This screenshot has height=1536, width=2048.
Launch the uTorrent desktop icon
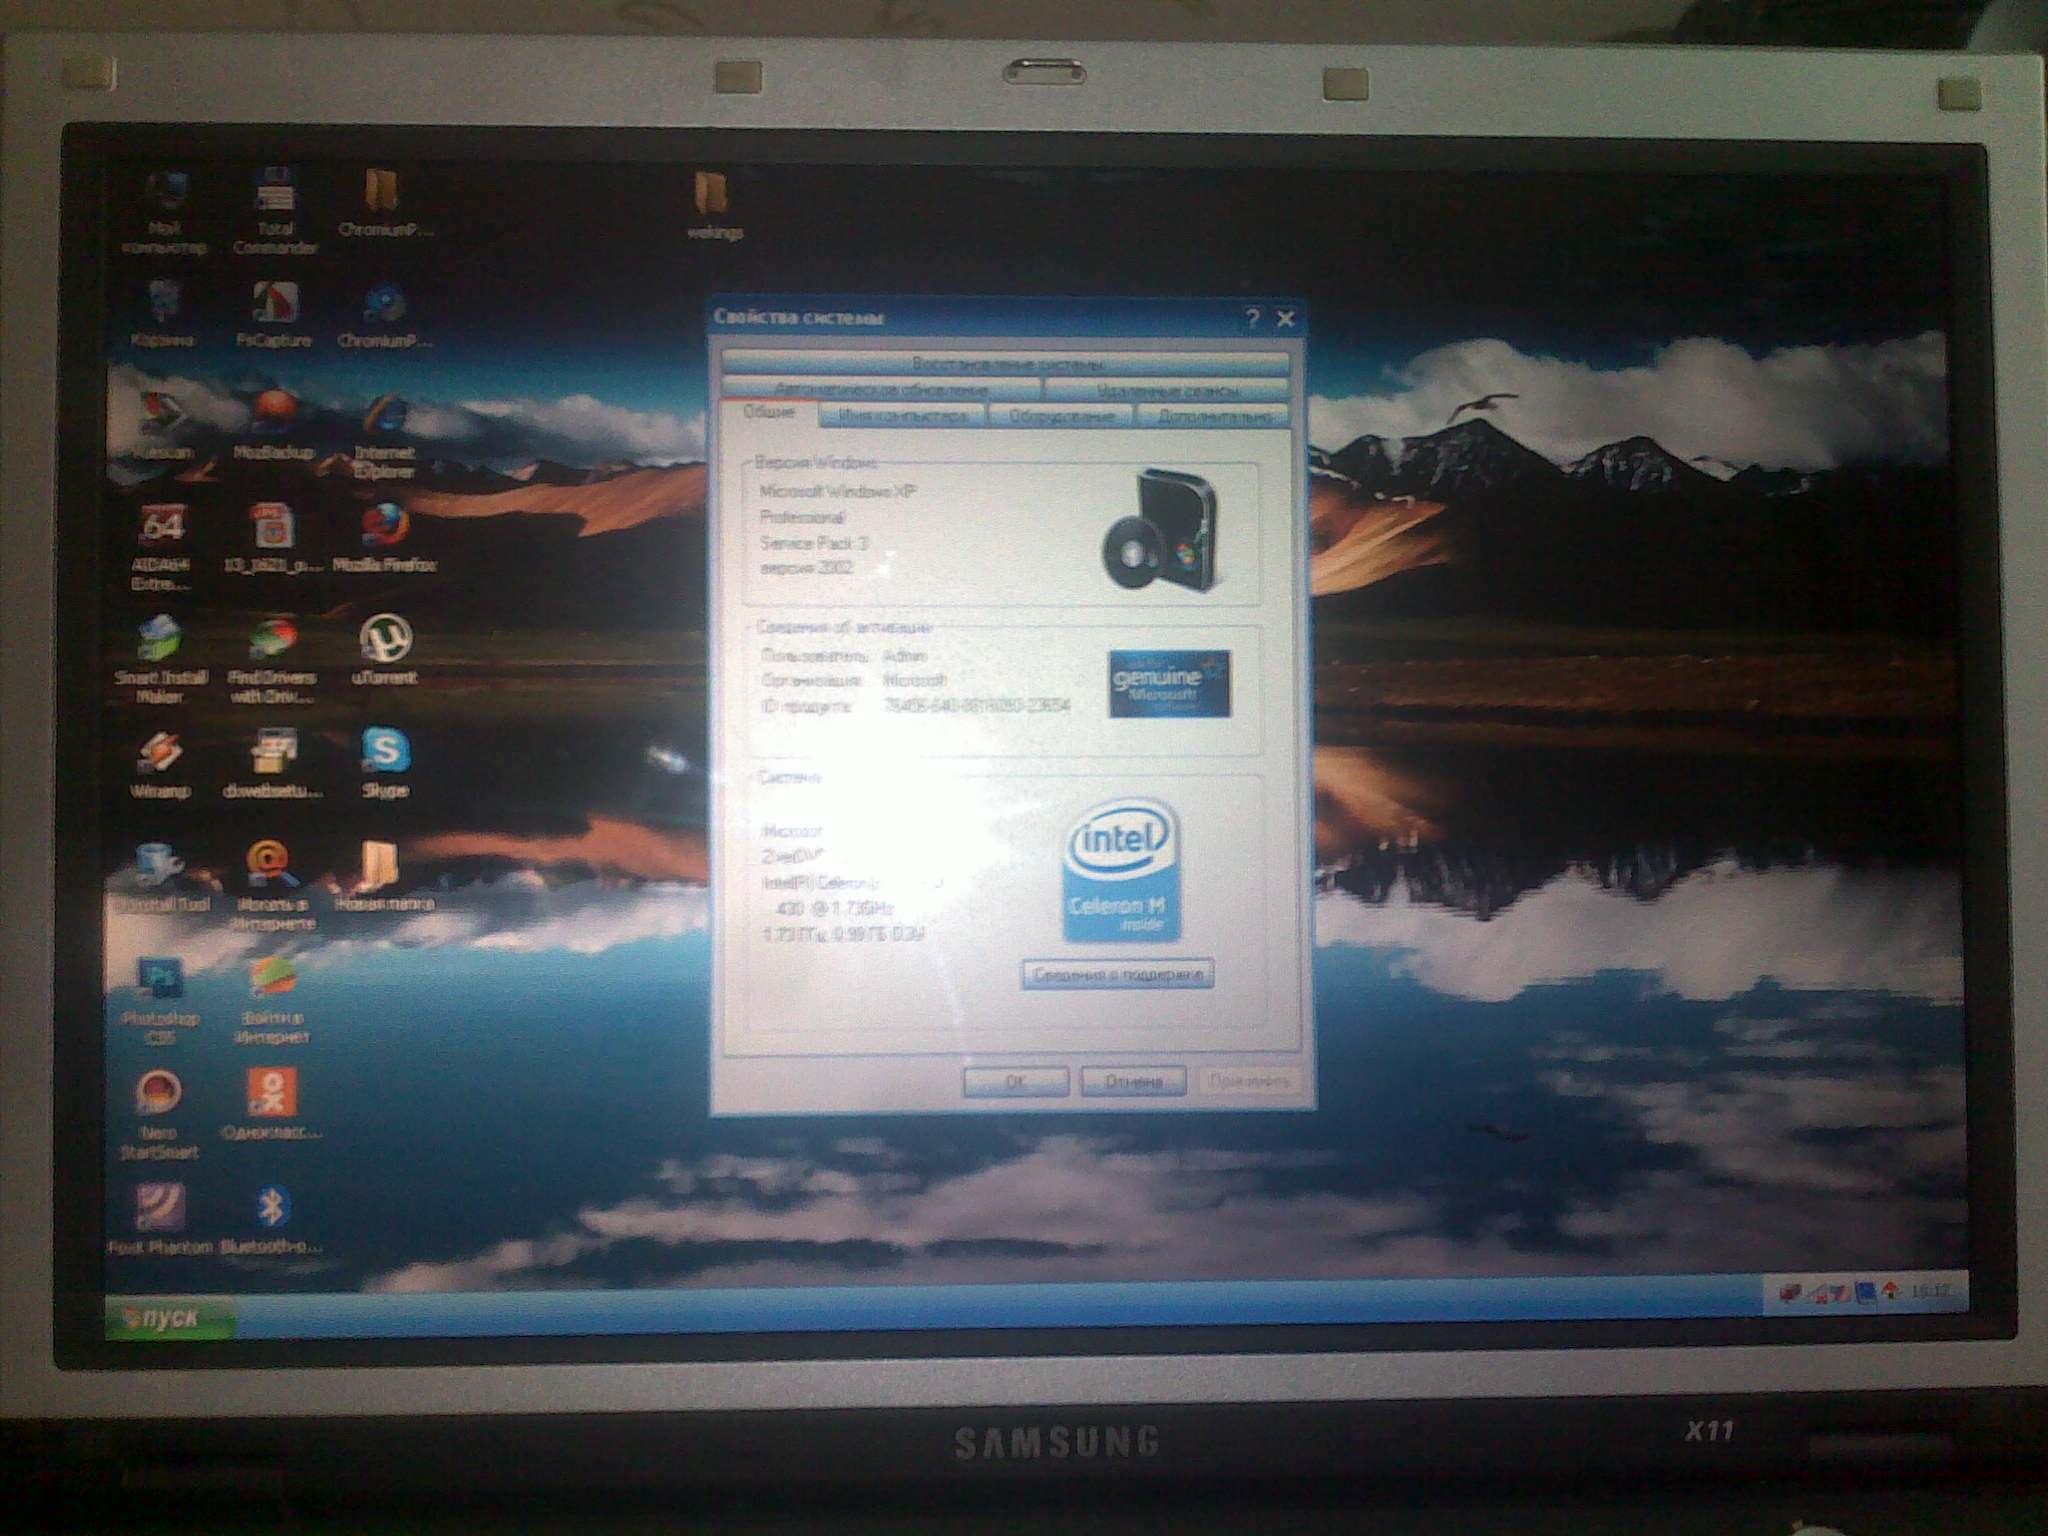pyautogui.click(x=385, y=650)
